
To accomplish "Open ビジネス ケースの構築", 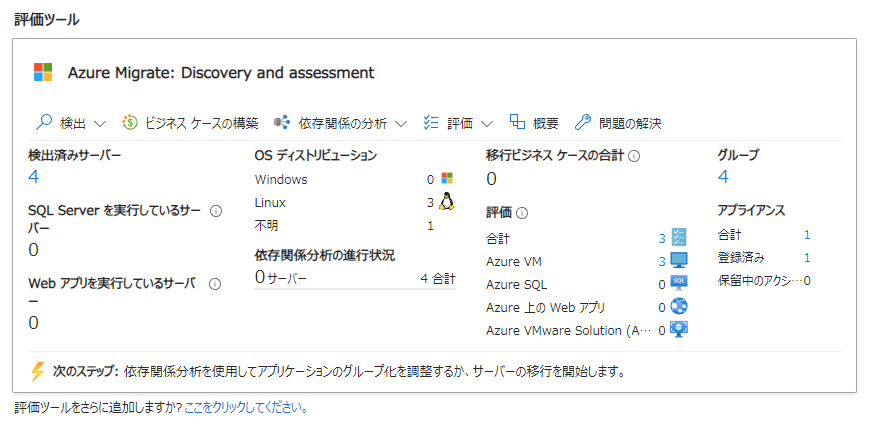I will tap(202, 123).
